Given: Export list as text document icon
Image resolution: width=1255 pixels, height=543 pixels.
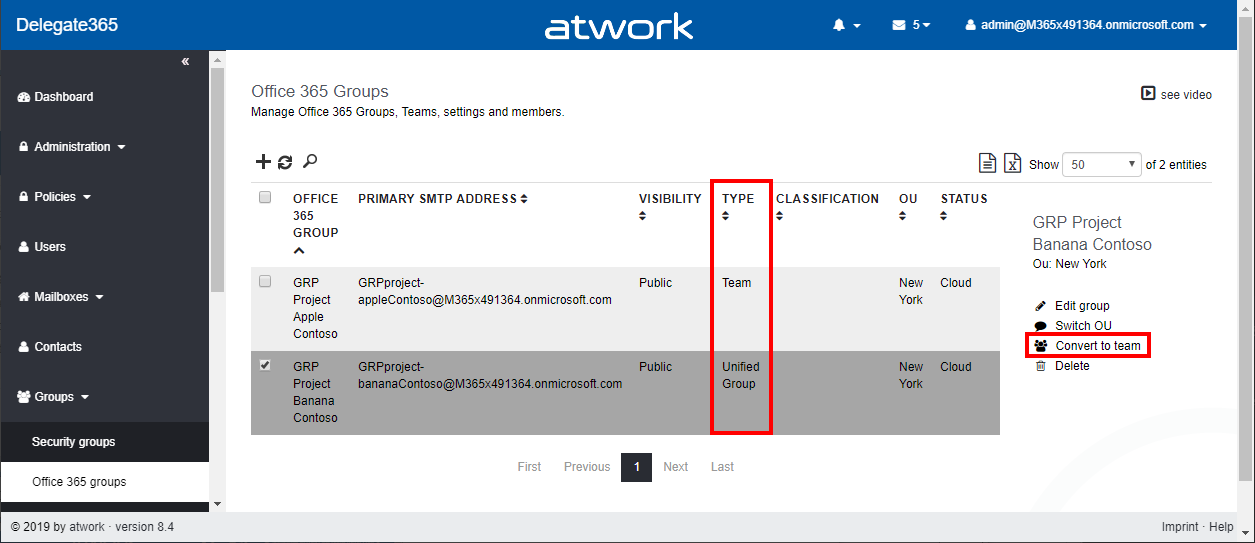Looking at the screenshot, I should pos(987,164).
